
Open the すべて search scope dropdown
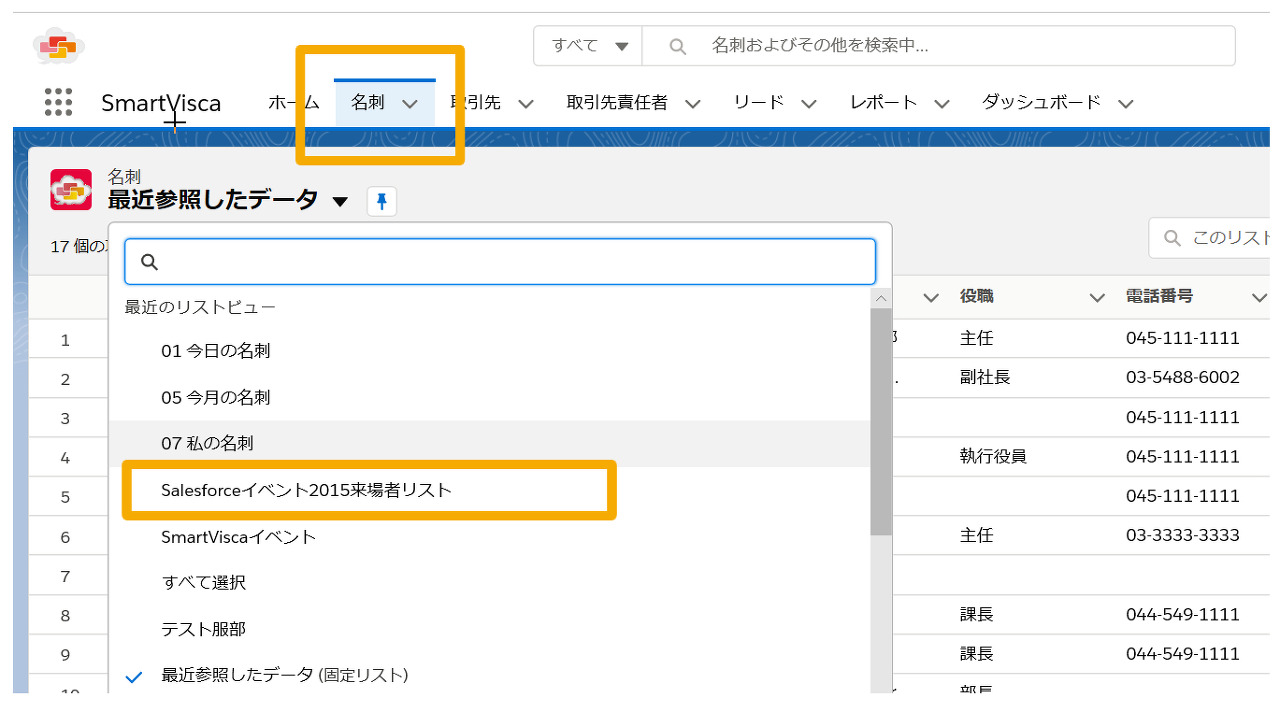[x=589, y=46]
